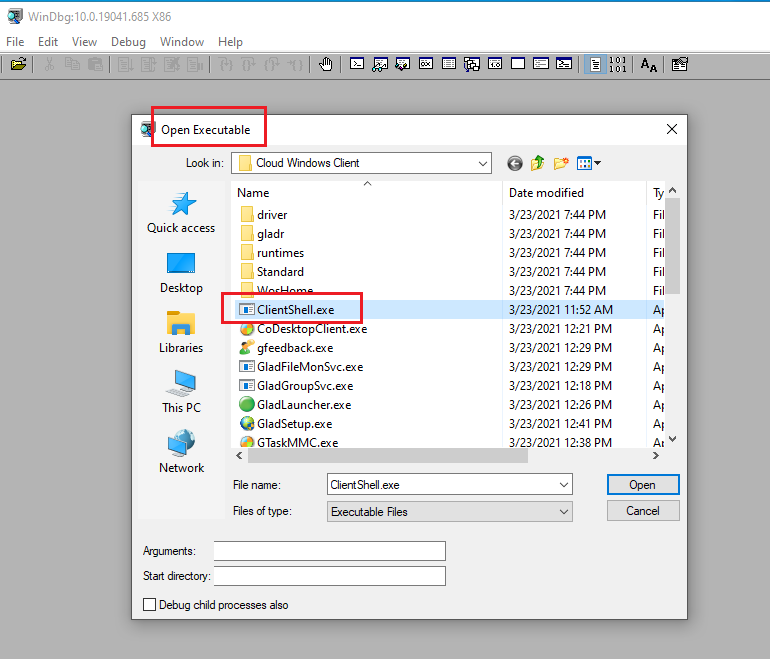
Task: Toggle Source mode on icon
Action: 595,64
